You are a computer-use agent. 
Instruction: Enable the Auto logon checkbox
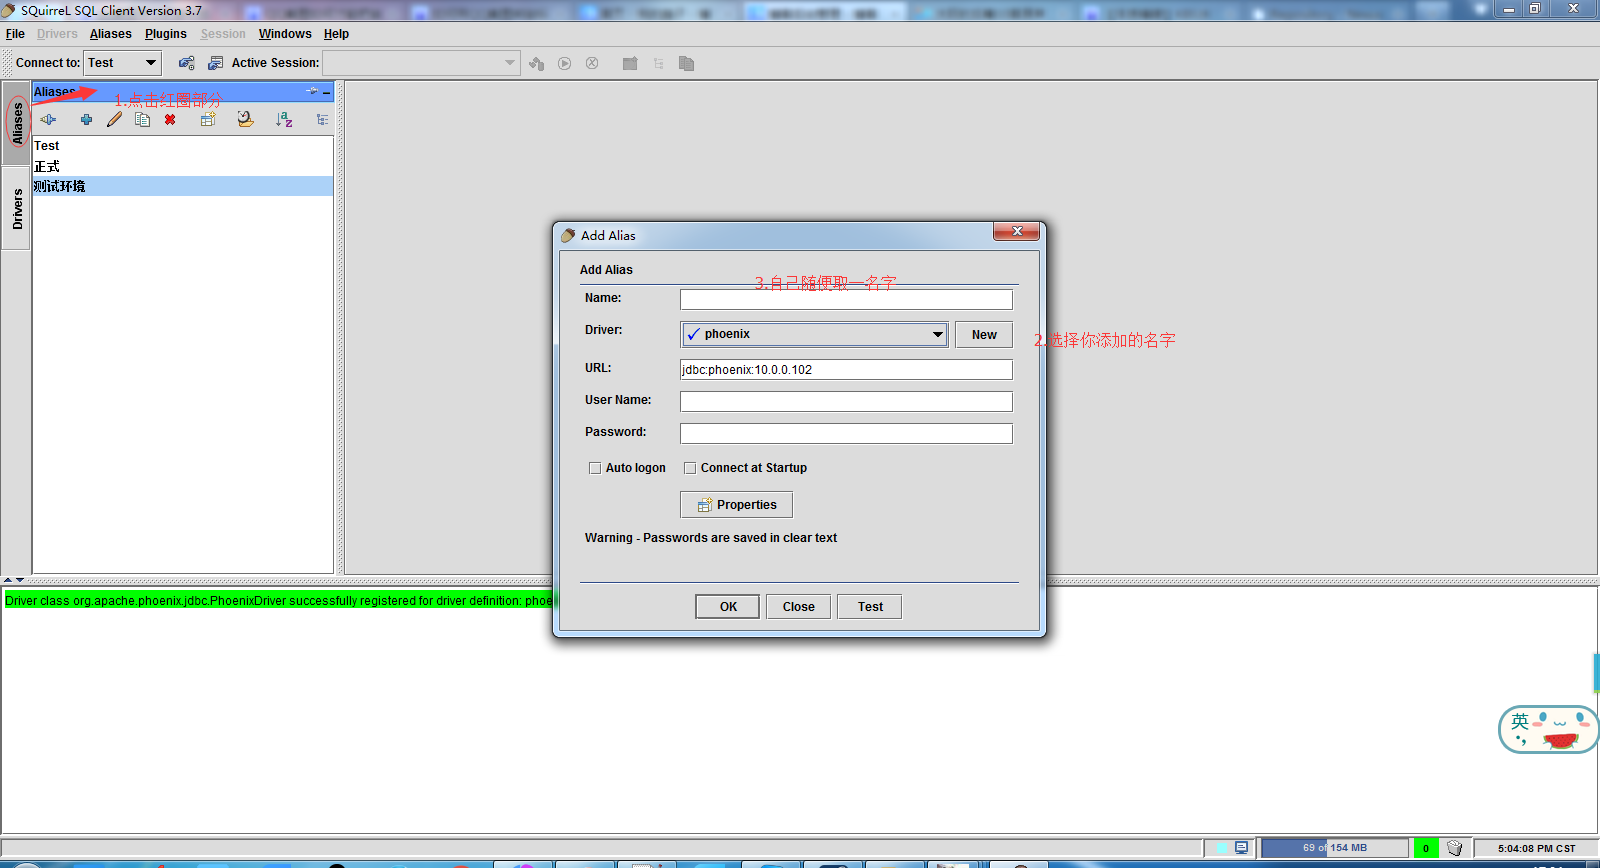[x=595, y=468]
